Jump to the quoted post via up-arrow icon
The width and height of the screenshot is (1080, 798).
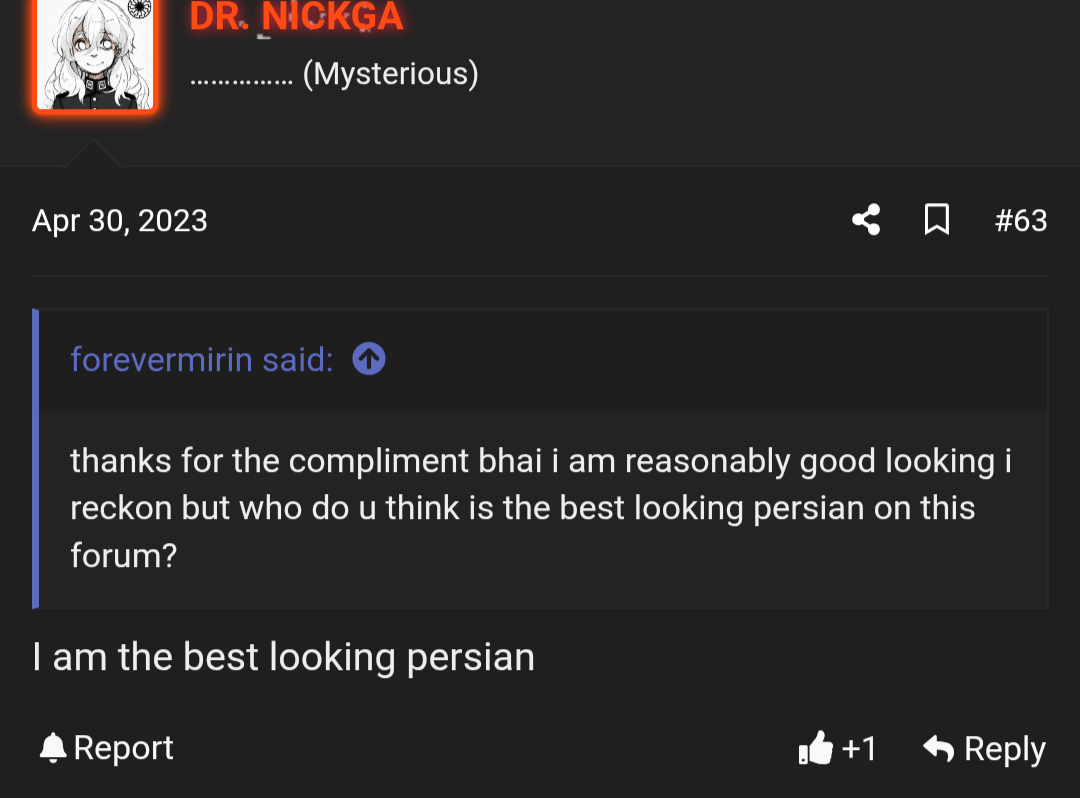pos(369,359)
